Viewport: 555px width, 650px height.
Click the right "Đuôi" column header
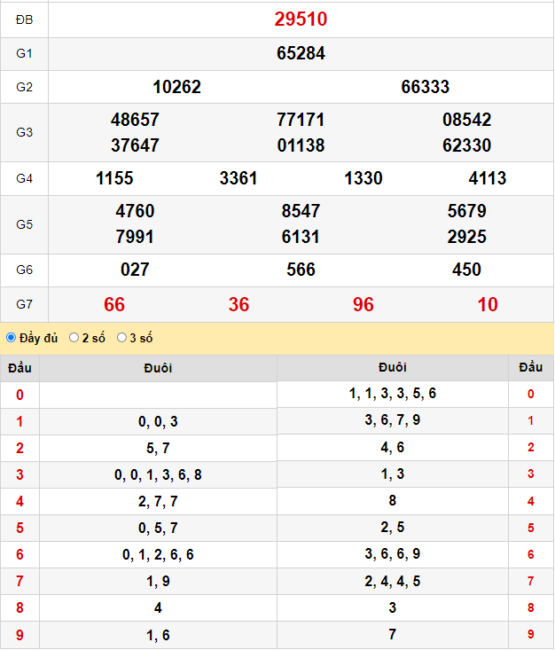click(x=393, y=367)
